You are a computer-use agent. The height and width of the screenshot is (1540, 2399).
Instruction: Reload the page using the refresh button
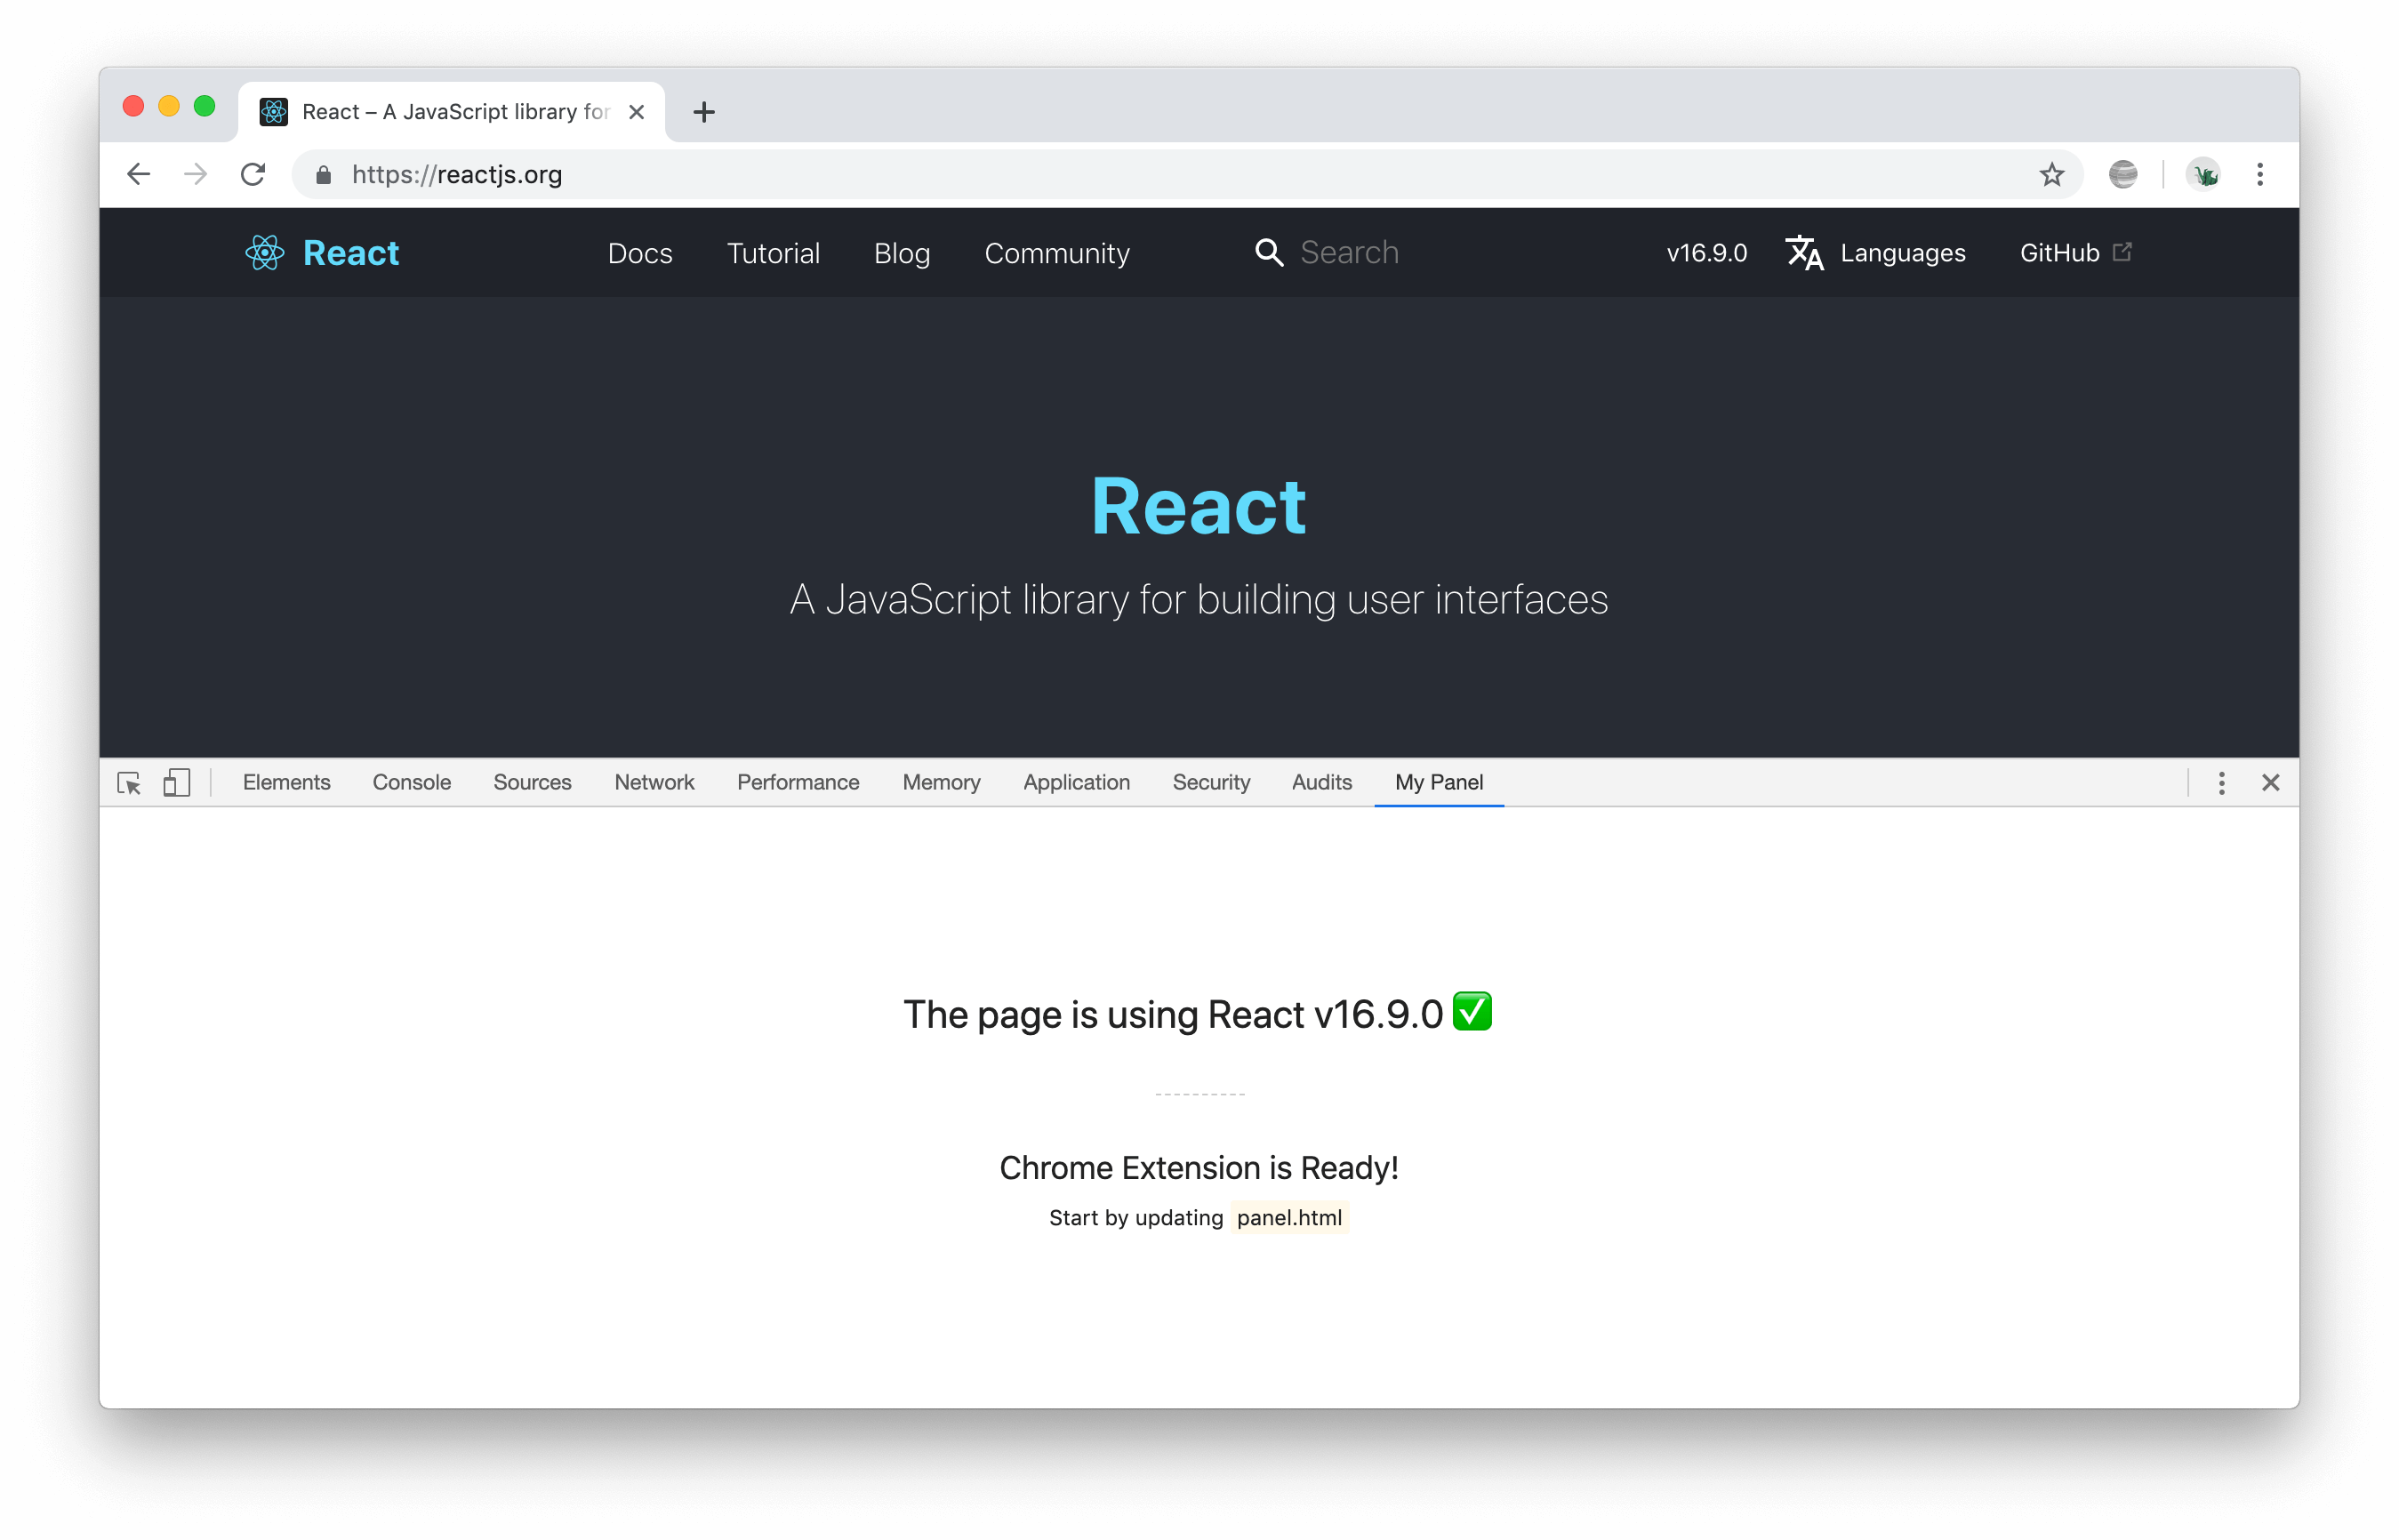coord(253,173)
